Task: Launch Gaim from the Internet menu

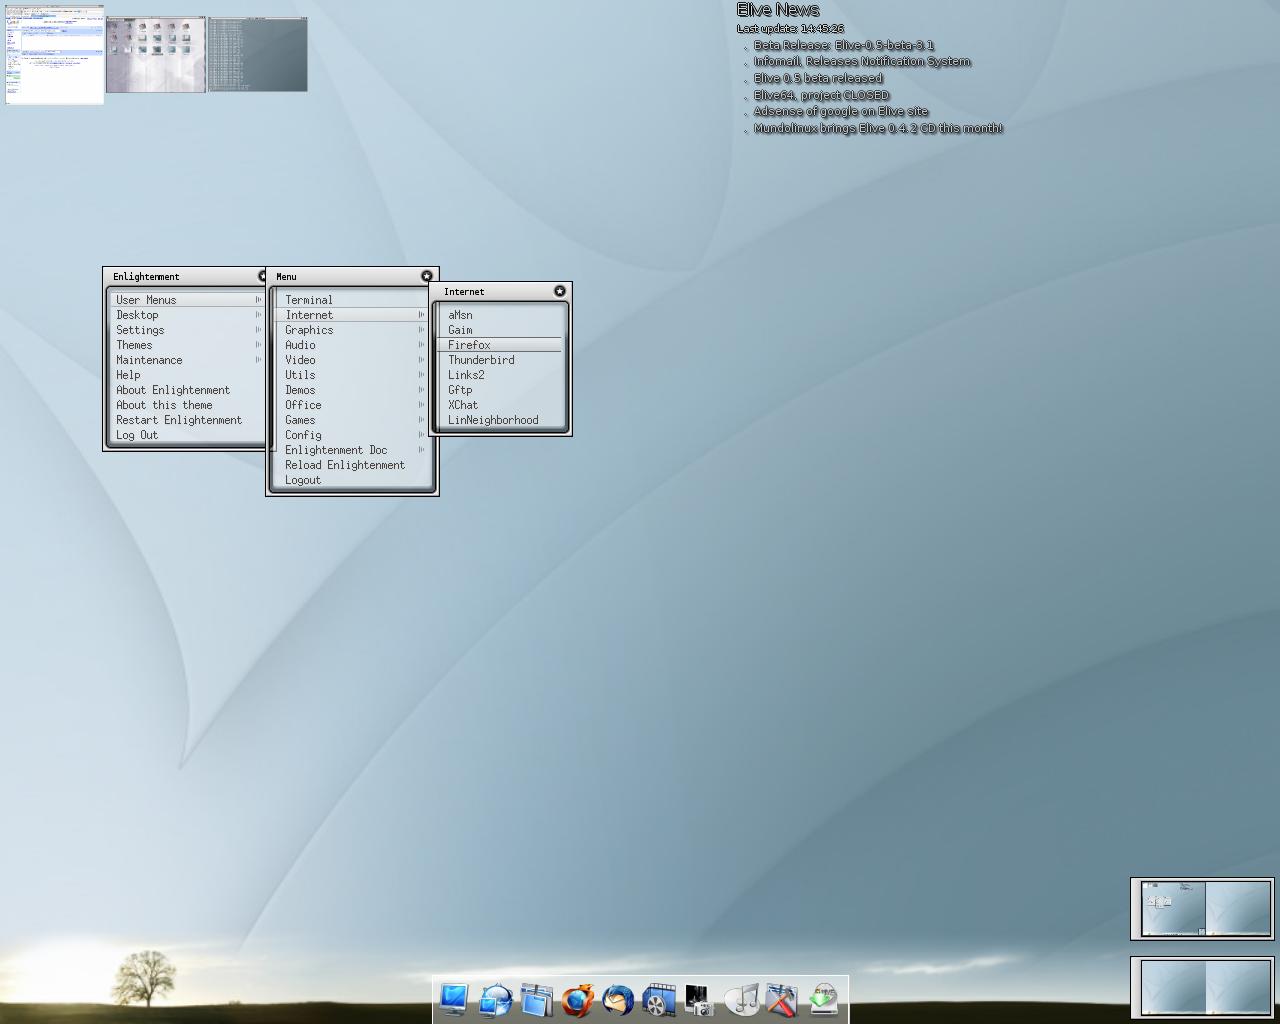Action: (x=500, y=330)
